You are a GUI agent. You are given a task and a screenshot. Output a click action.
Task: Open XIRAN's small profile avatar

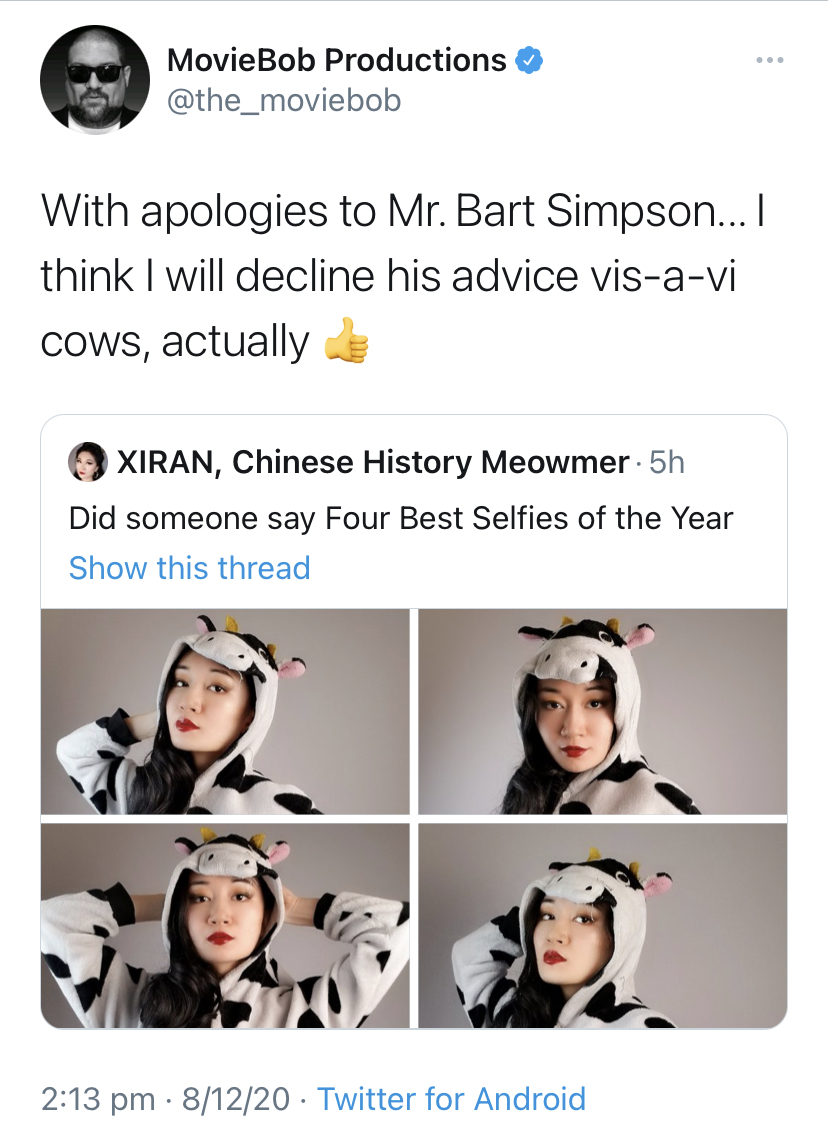click(x=88, y=462)
